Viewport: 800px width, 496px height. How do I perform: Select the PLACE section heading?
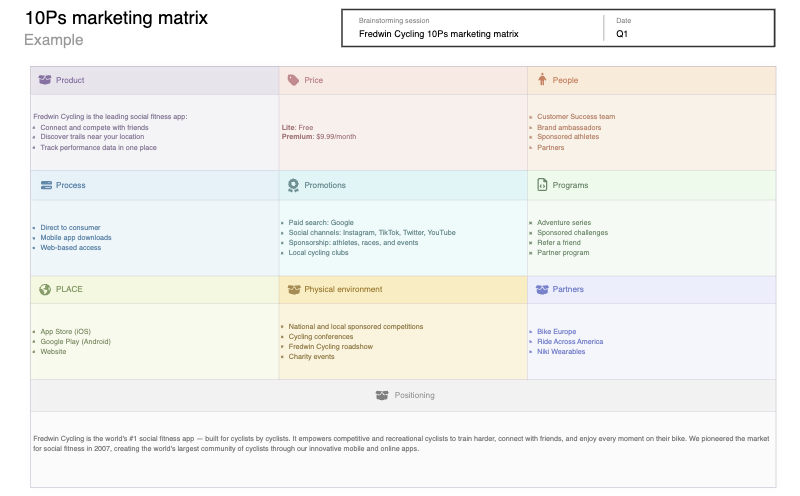pos(69,289)
